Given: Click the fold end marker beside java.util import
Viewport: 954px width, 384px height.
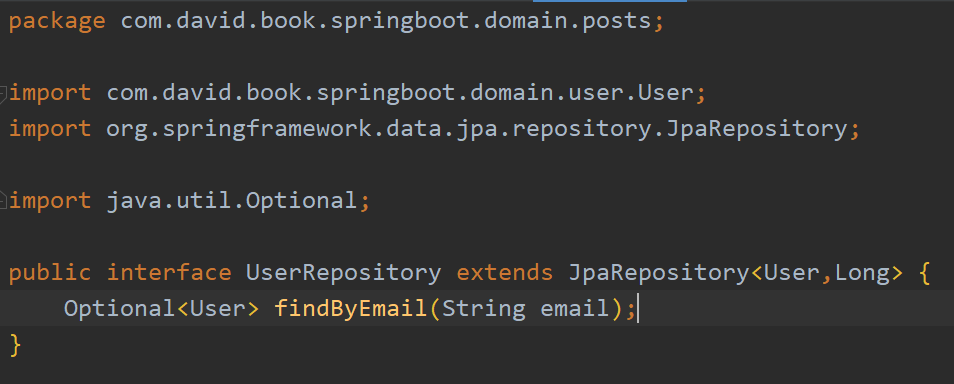Looking at the screenshot, I should tap(3, 200).
